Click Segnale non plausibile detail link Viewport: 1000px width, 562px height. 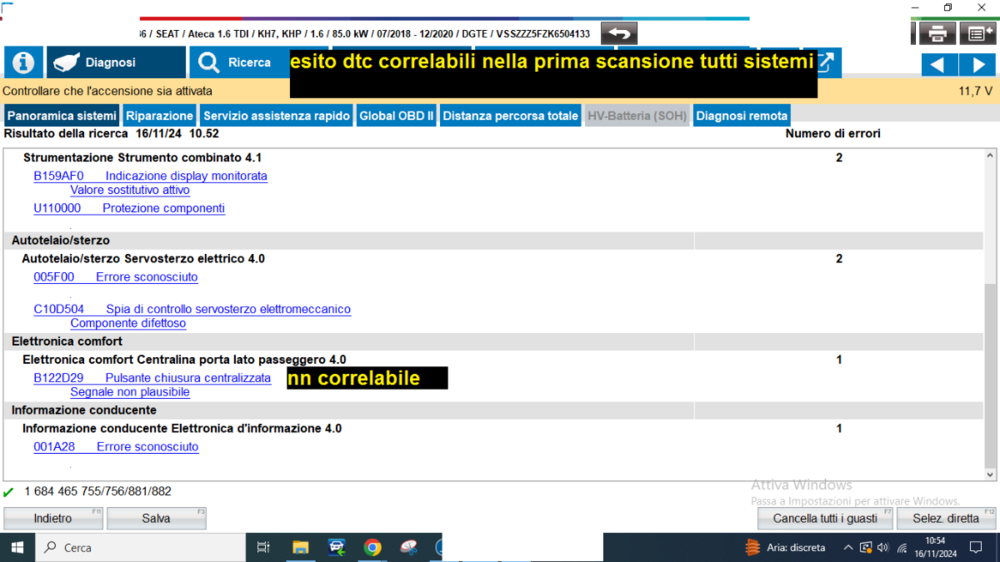point(129,392)
